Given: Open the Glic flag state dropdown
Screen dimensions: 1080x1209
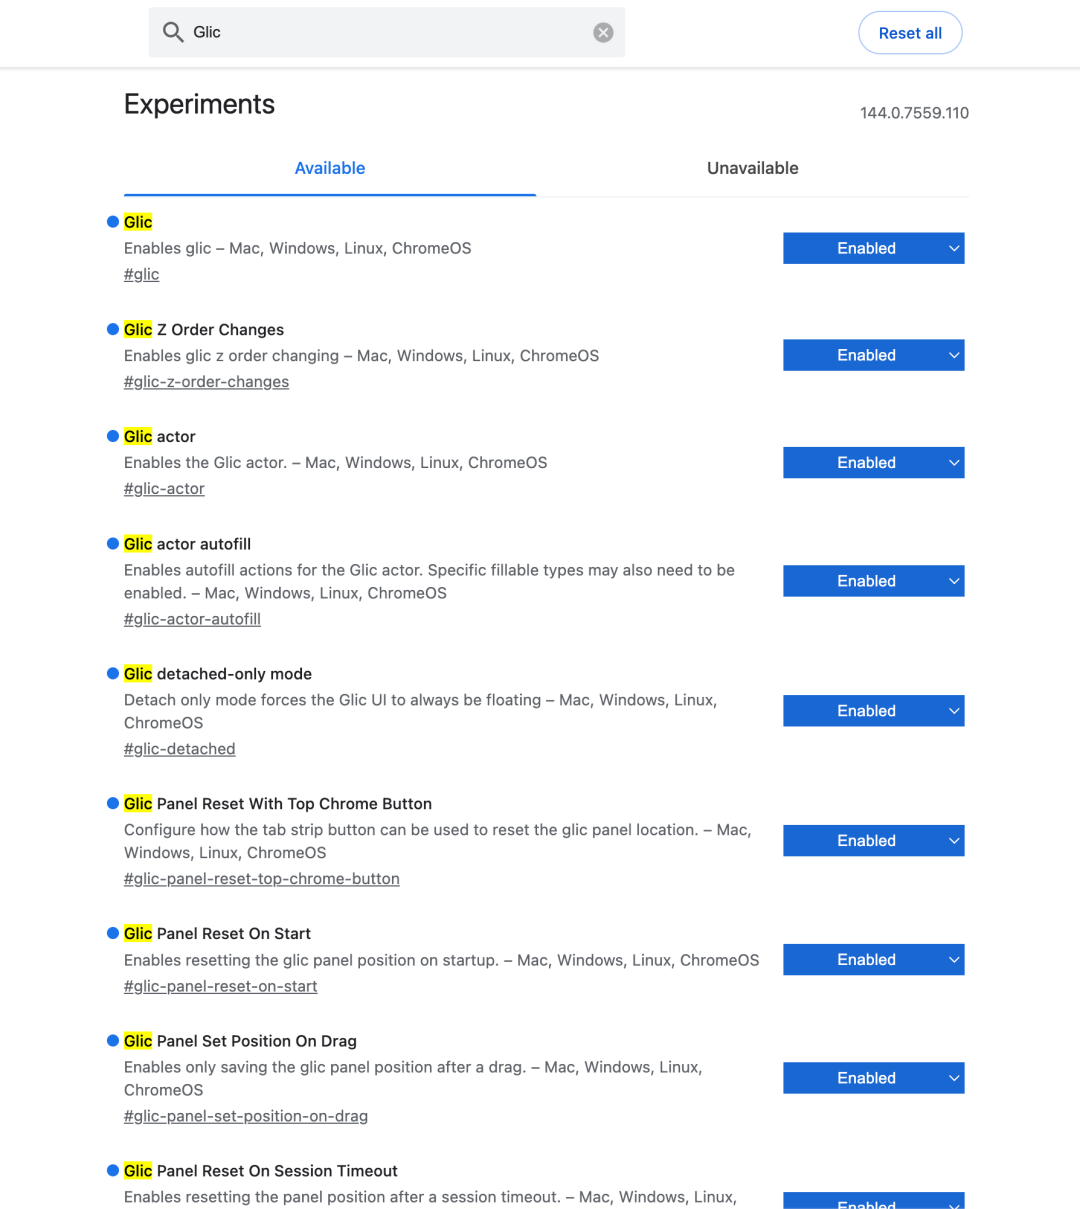Looking at the screenshot, I should pyautogui.click(x=873, y=248).
